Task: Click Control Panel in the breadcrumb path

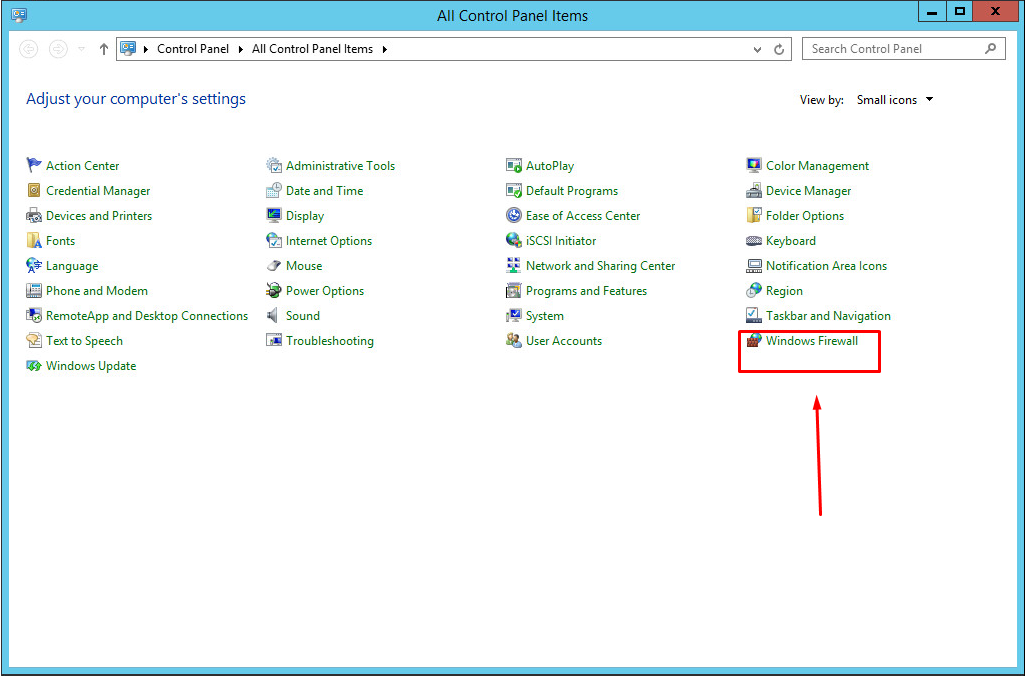Action: tap(192, 49)
